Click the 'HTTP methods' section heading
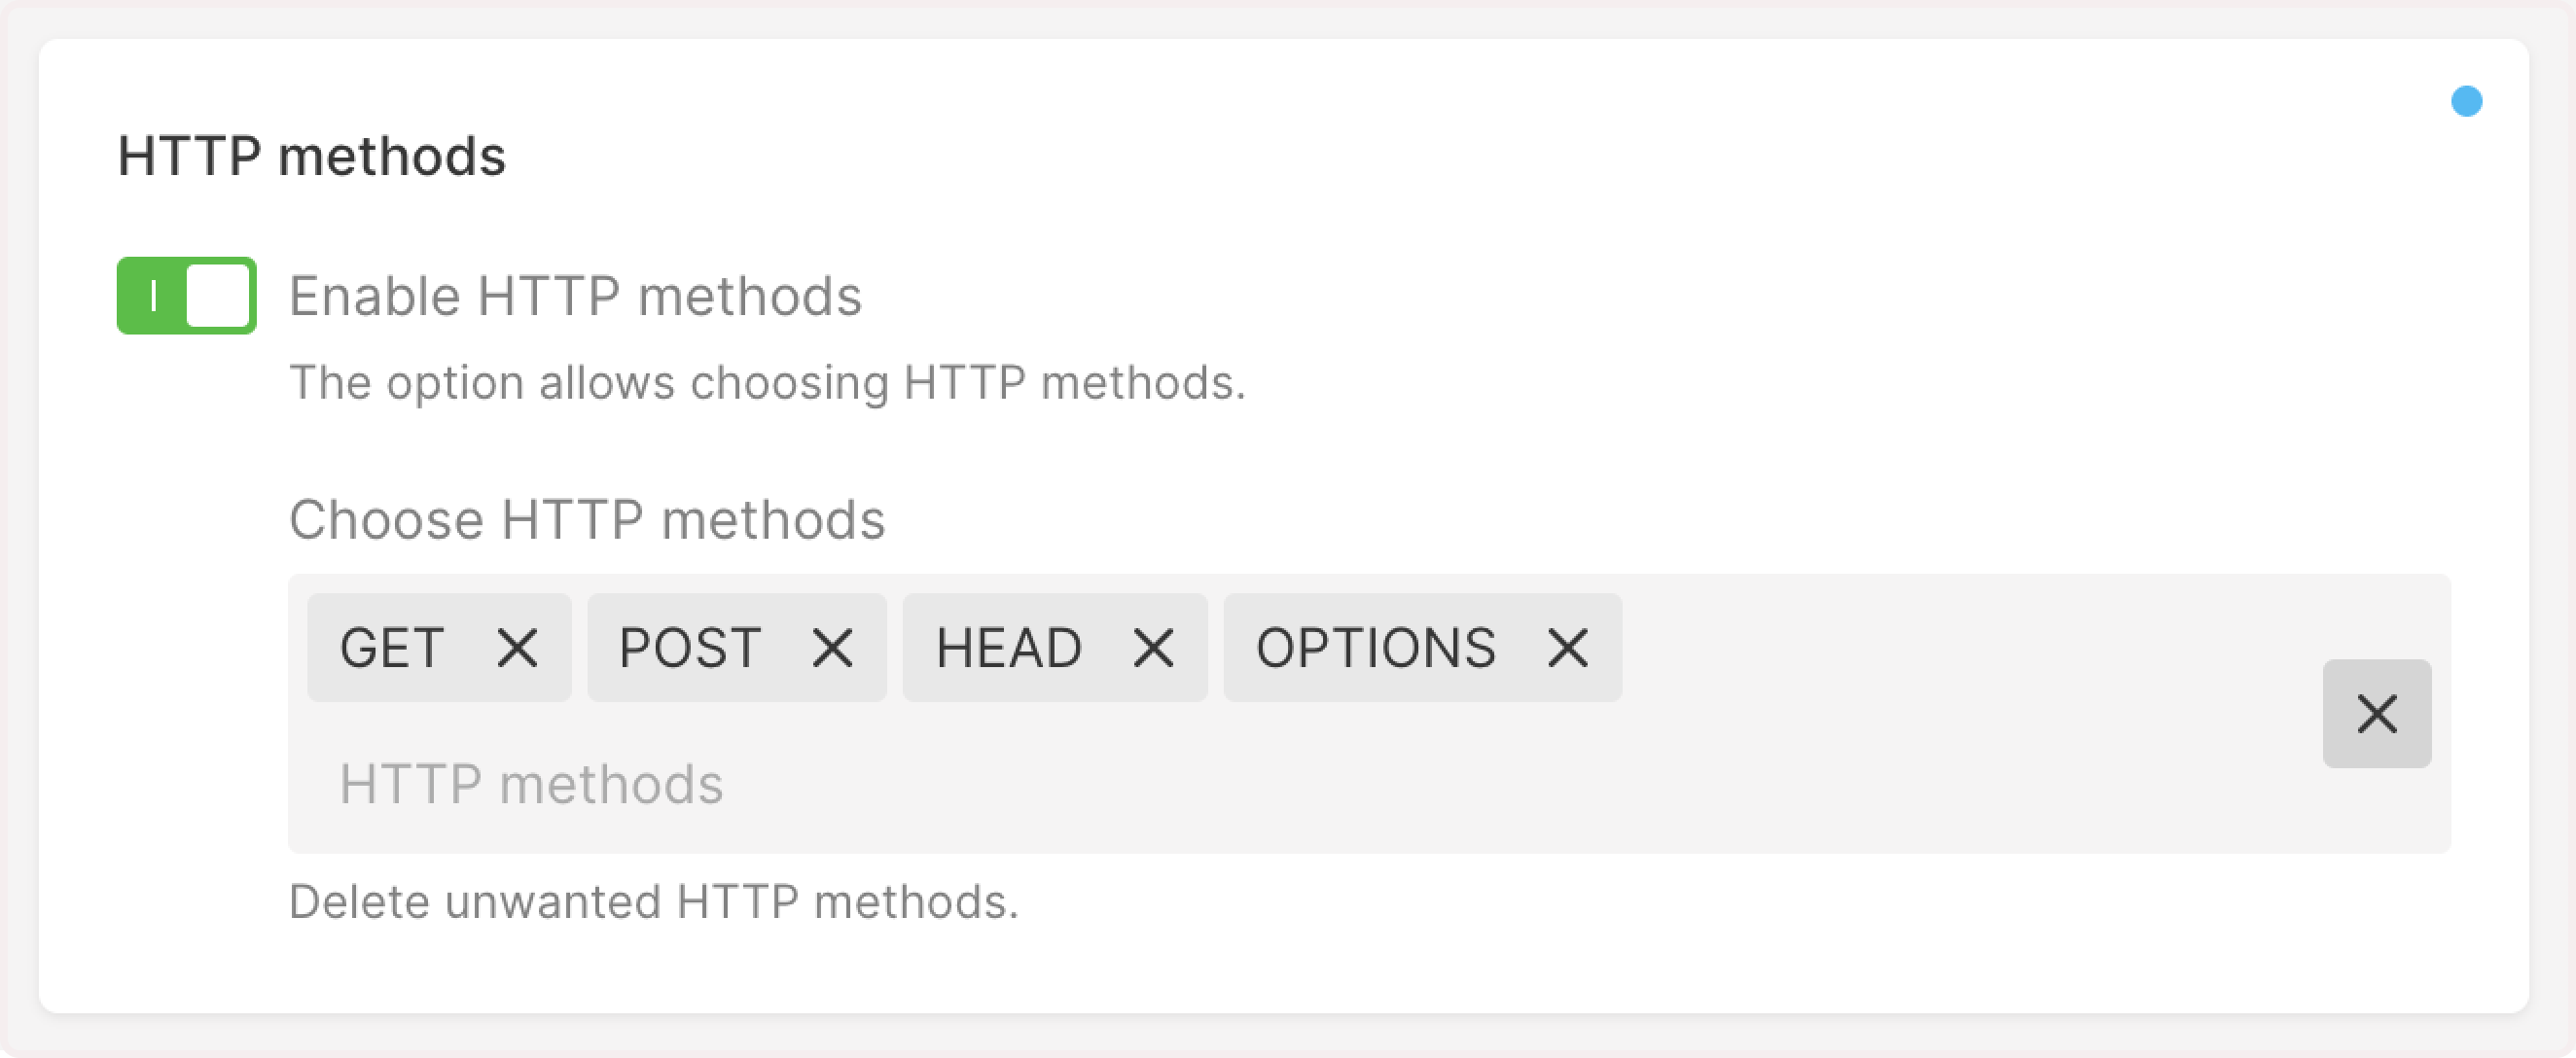Screen dimensions: 2576x1058 pos(312,157)
